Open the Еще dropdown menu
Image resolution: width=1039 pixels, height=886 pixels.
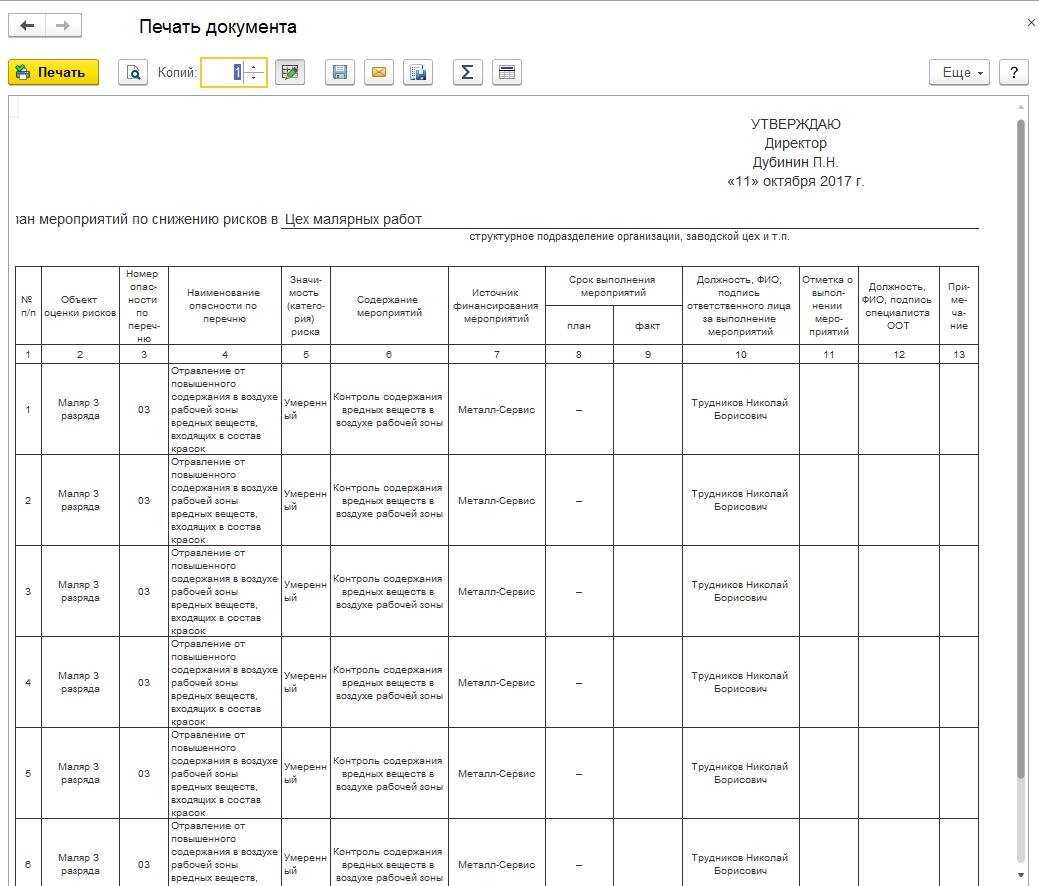pyautogui.click(x=959, y=72)
